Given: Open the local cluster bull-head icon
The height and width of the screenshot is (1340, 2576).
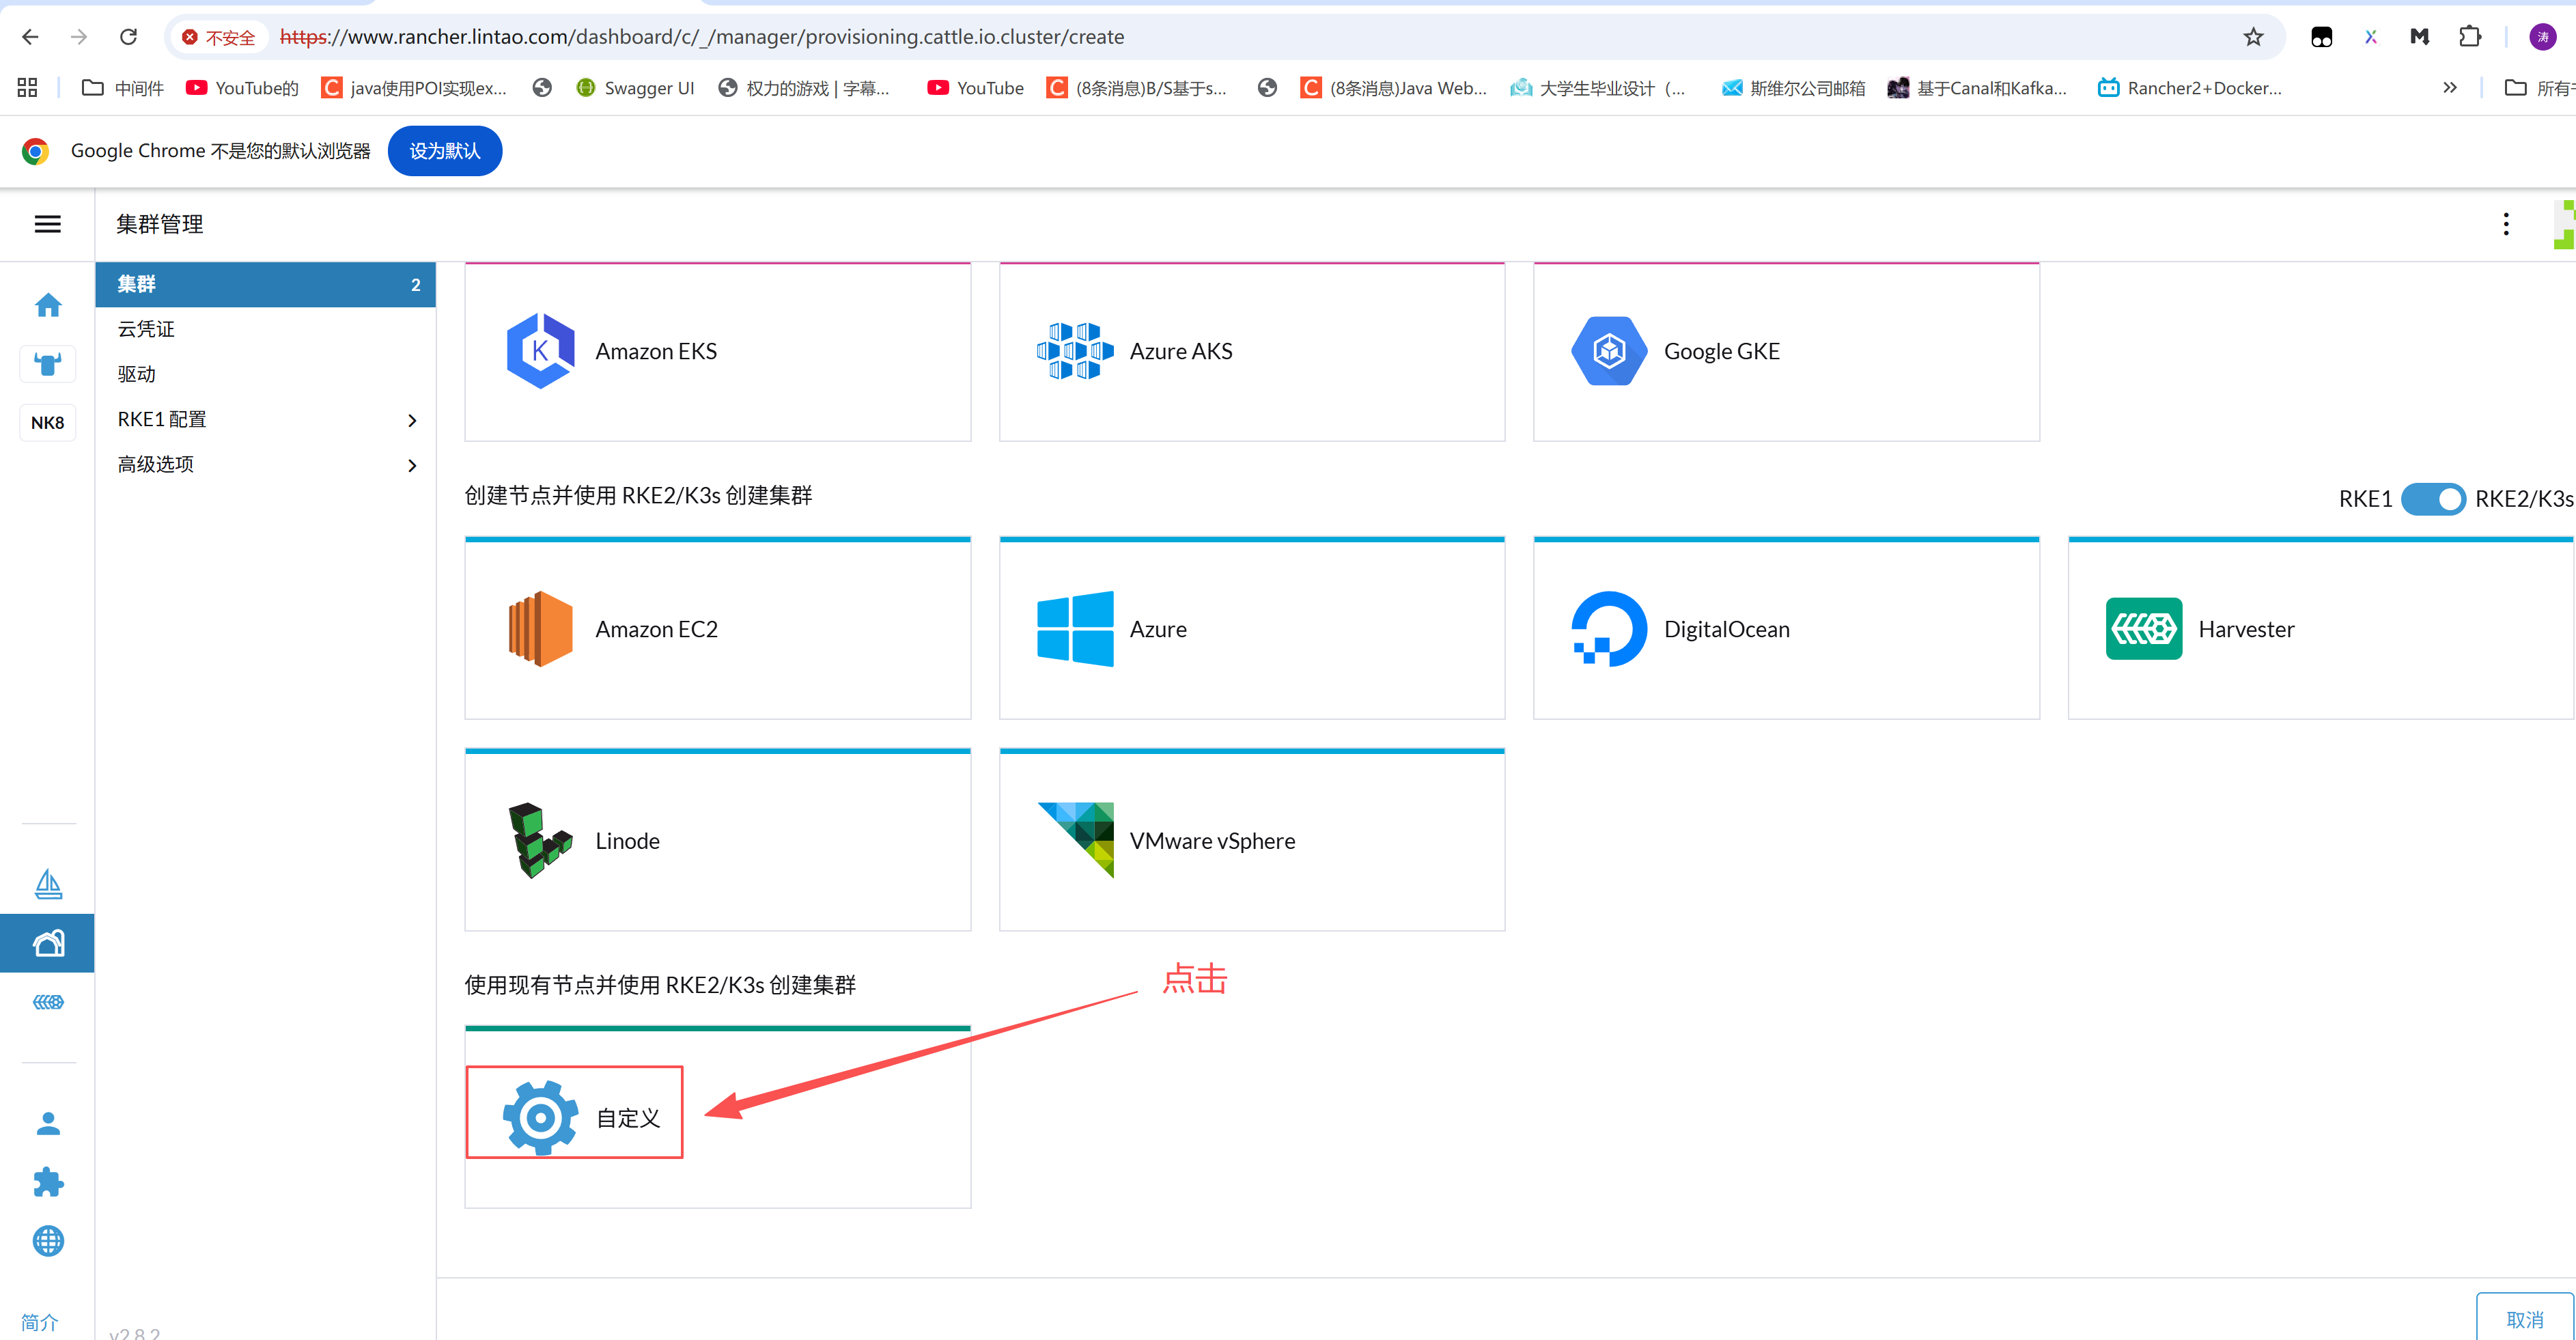Looking at the screenshot, I should 48,364.
